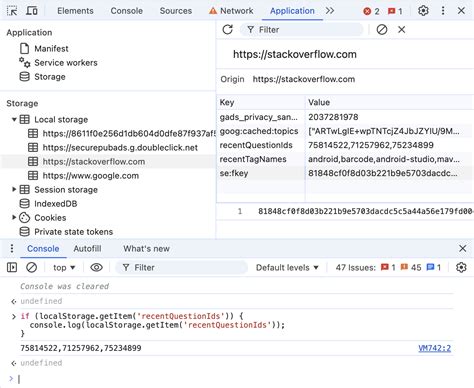
Task: Click the value 75814522,71257962,75234899 in table
Action: tap(371, 145)
